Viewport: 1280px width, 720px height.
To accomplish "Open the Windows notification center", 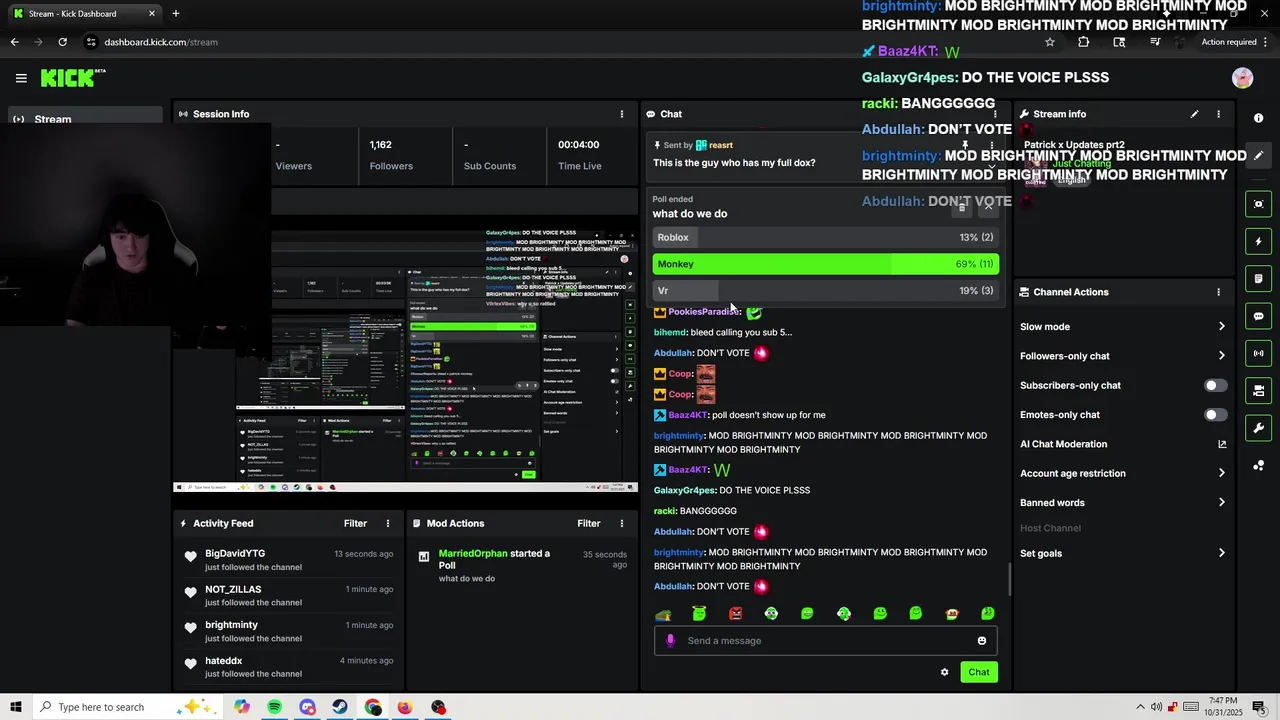I will (x=1259, y=707).
